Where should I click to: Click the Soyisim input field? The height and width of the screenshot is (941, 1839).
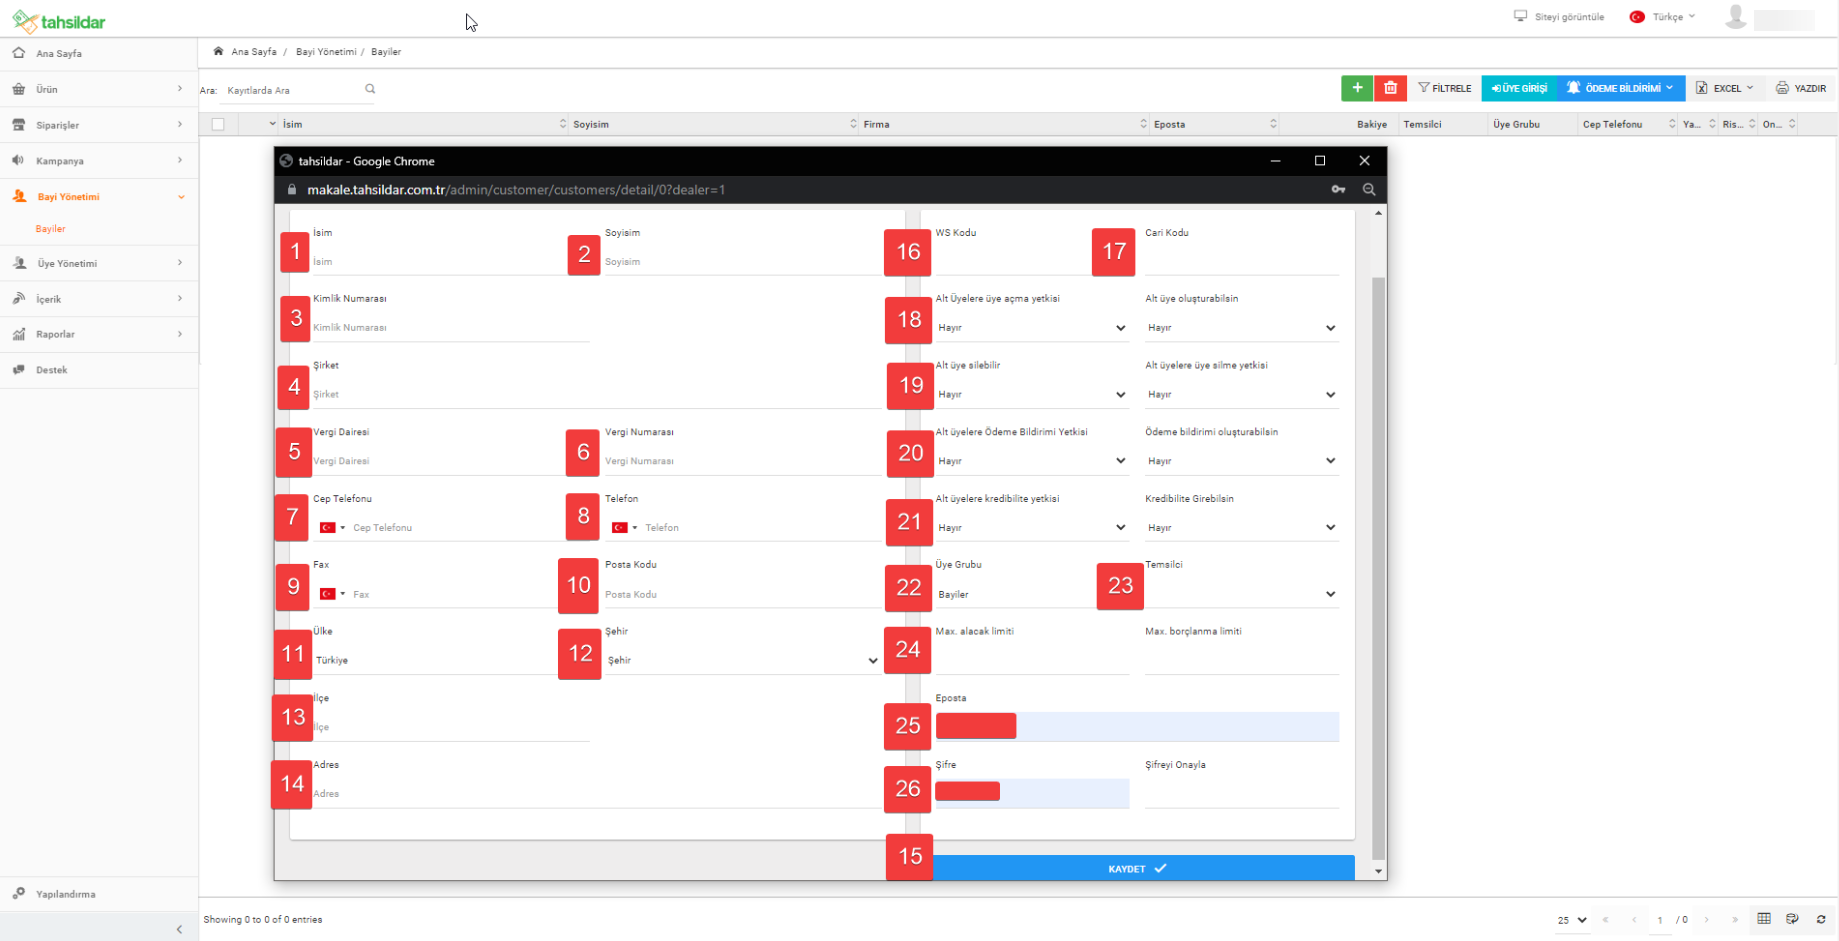coord(742,262)
